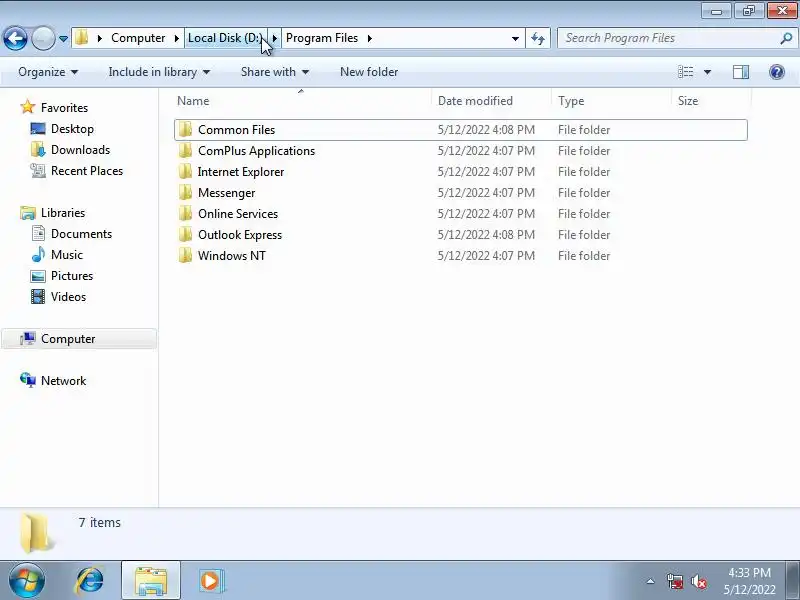Click the Common Files folder name

pos(236,130)
